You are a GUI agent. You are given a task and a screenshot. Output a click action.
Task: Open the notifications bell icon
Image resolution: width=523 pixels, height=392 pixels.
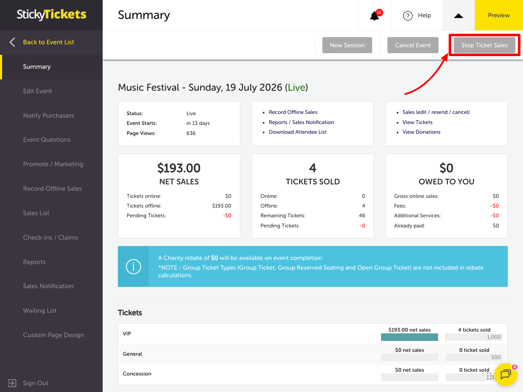(x=375, y=15)
